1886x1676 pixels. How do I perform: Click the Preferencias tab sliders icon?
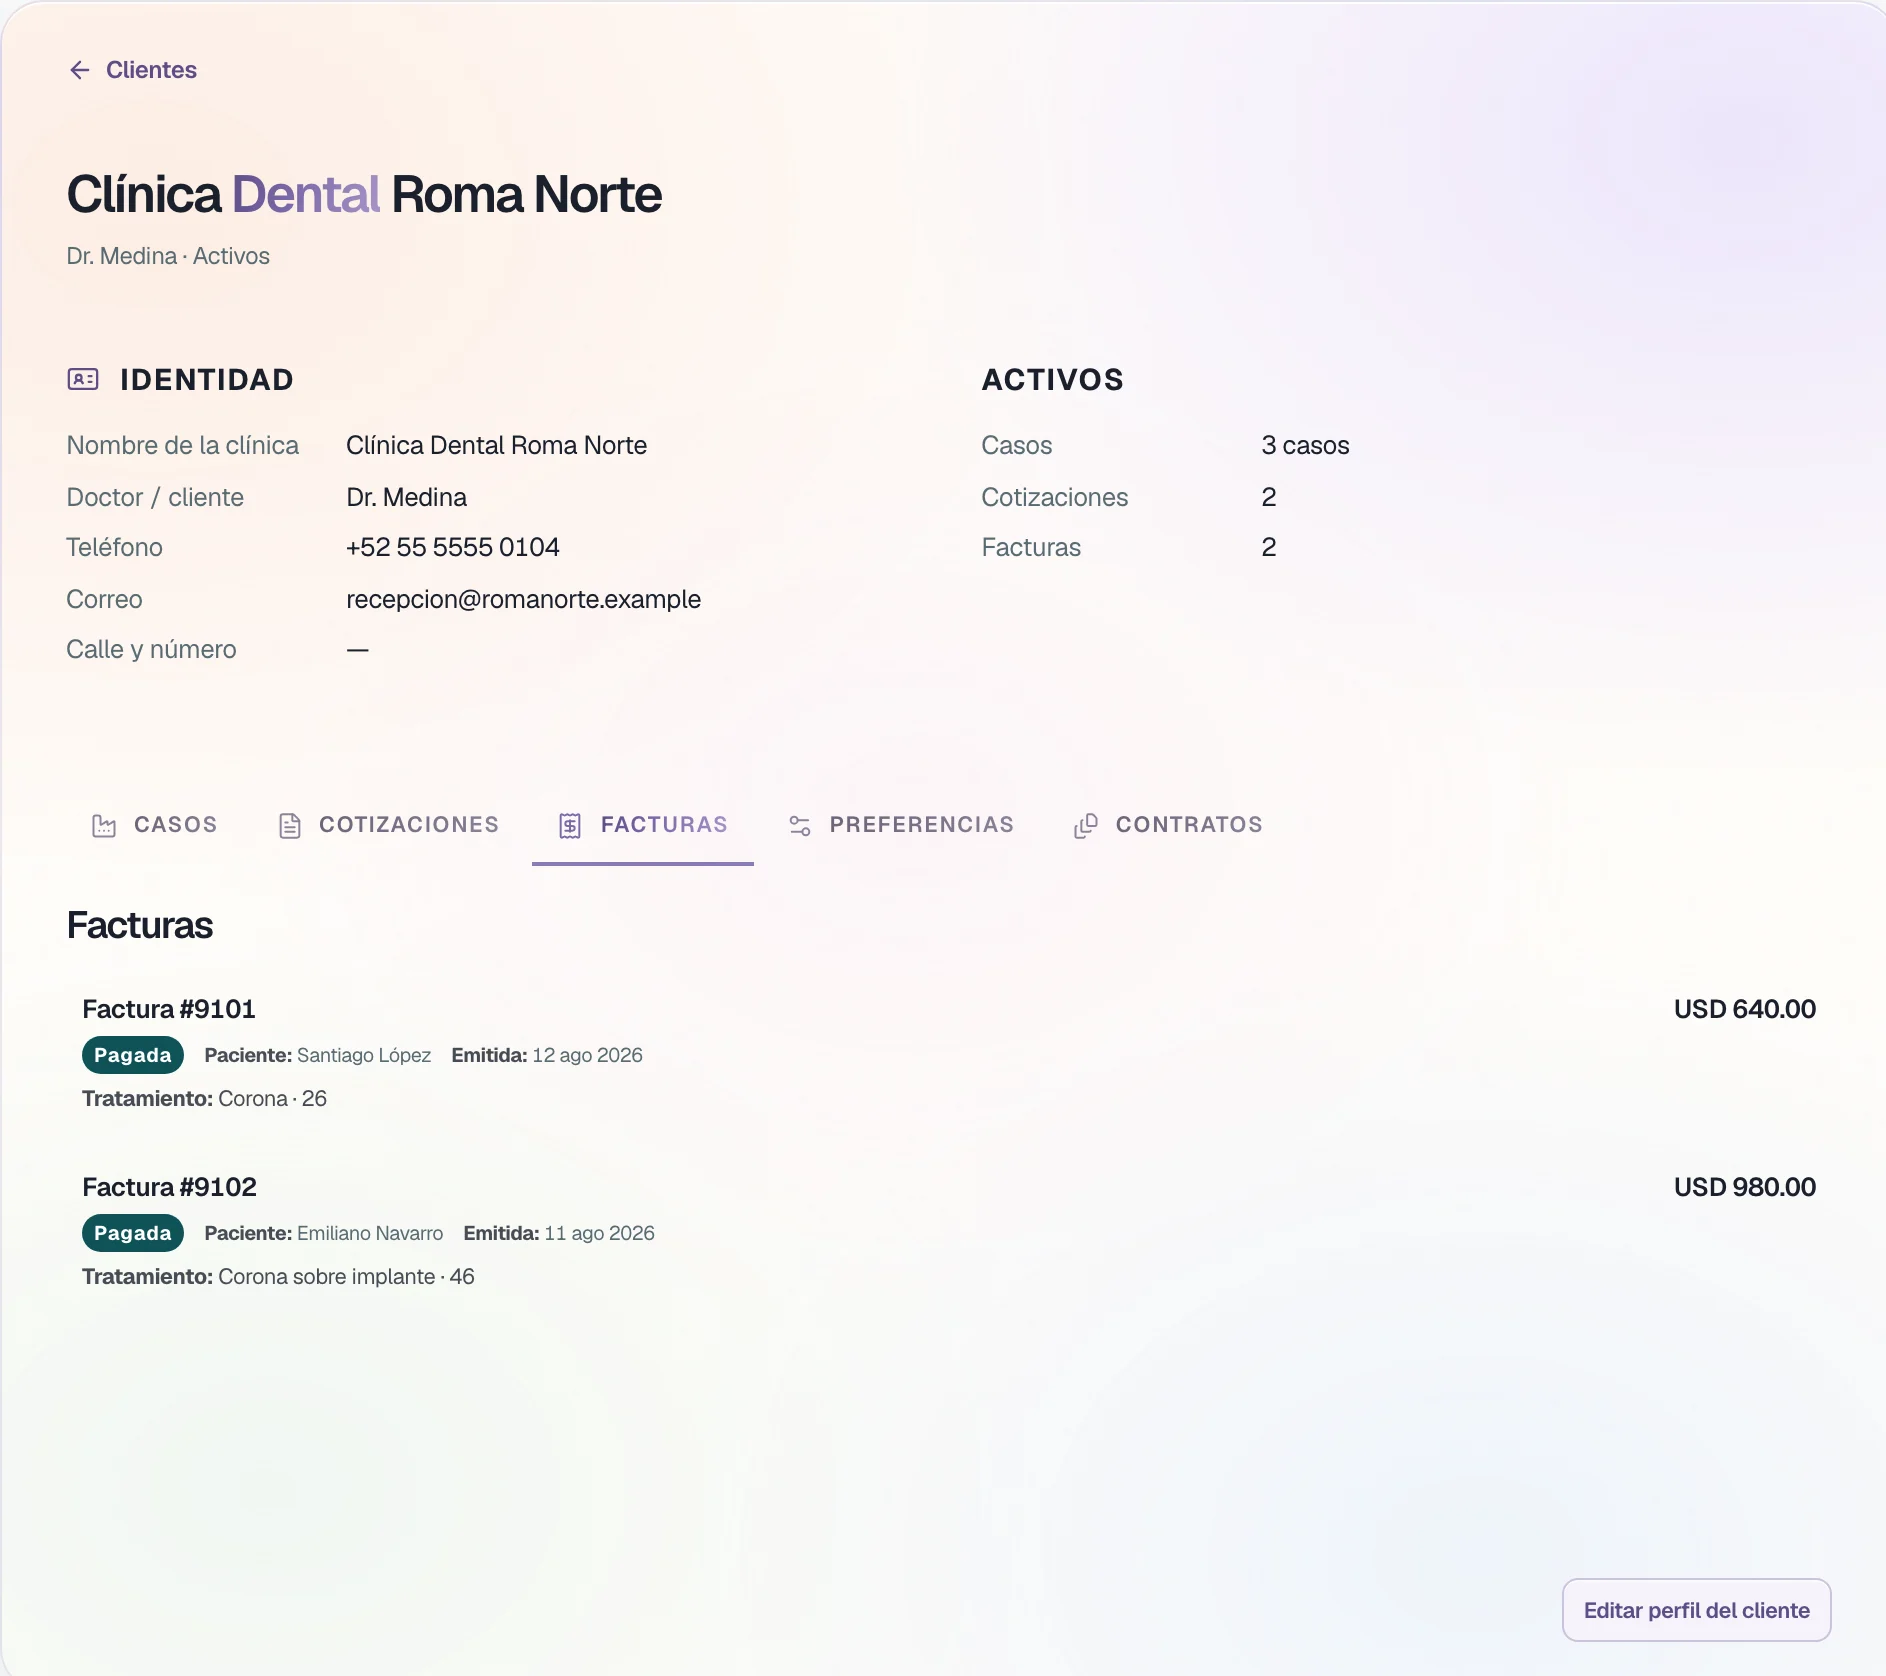[x=800, y=826]
